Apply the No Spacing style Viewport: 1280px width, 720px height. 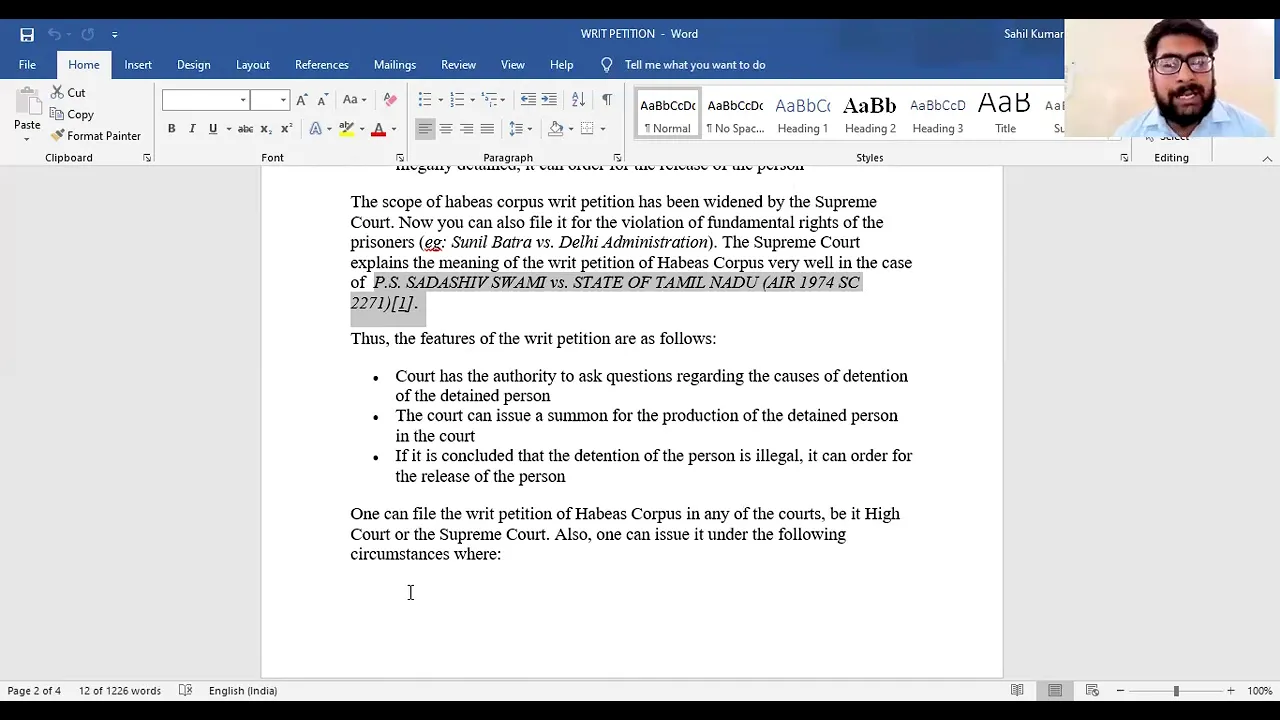coord(735,113)
